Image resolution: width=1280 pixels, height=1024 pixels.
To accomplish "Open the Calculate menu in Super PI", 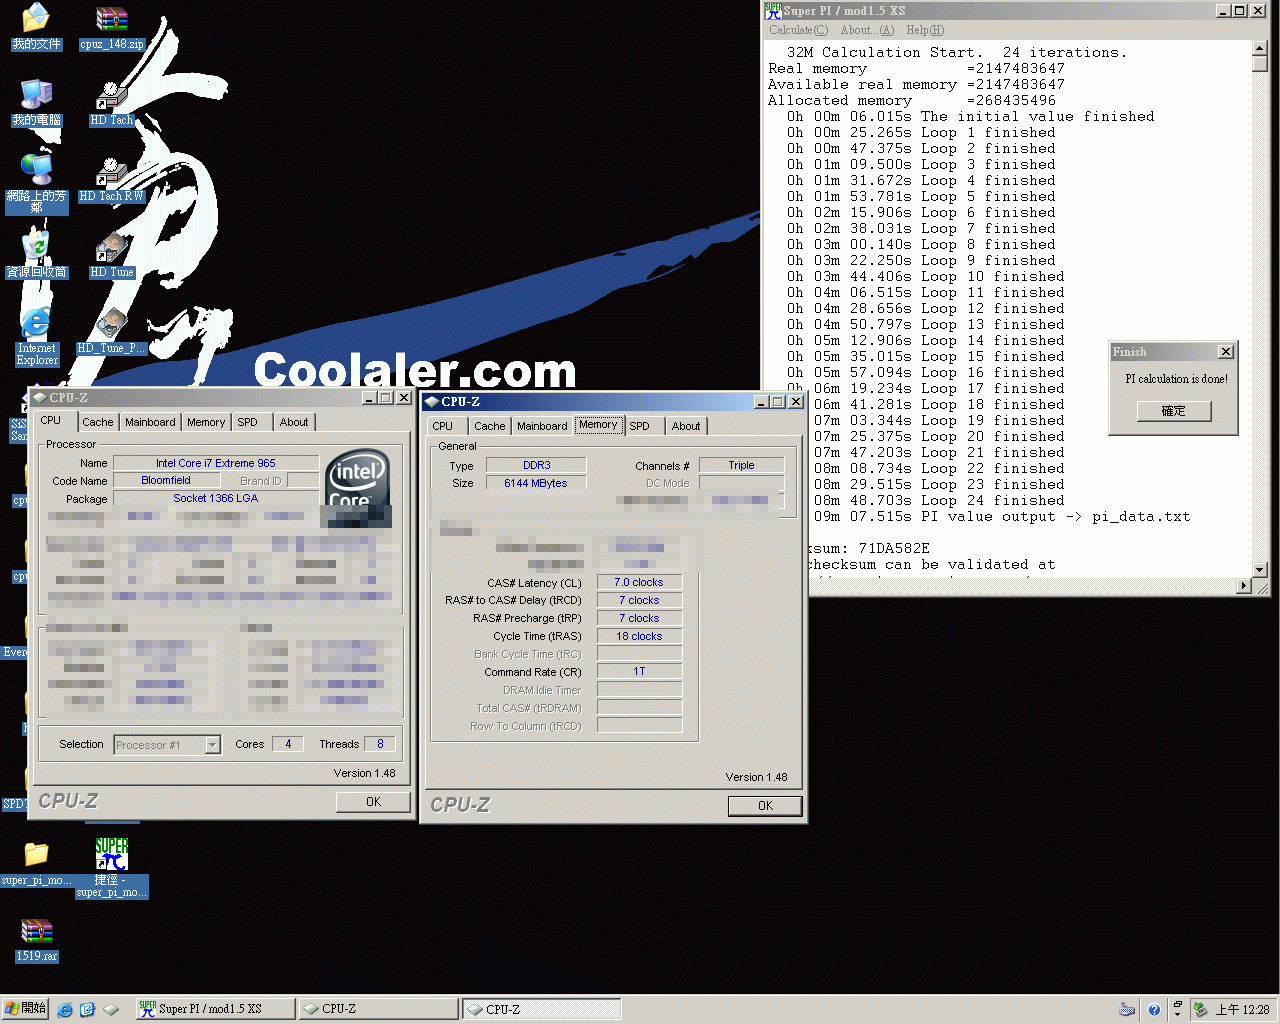I will (x=798, y=30).
